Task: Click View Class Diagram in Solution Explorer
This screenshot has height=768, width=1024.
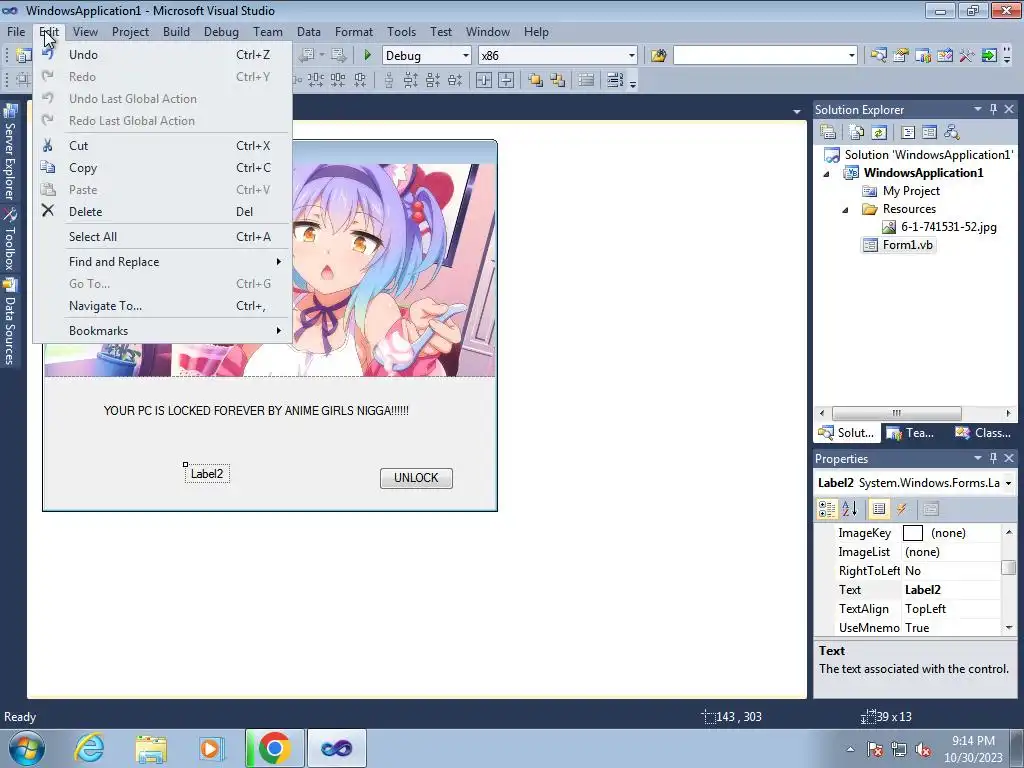Action: [952, 132]
